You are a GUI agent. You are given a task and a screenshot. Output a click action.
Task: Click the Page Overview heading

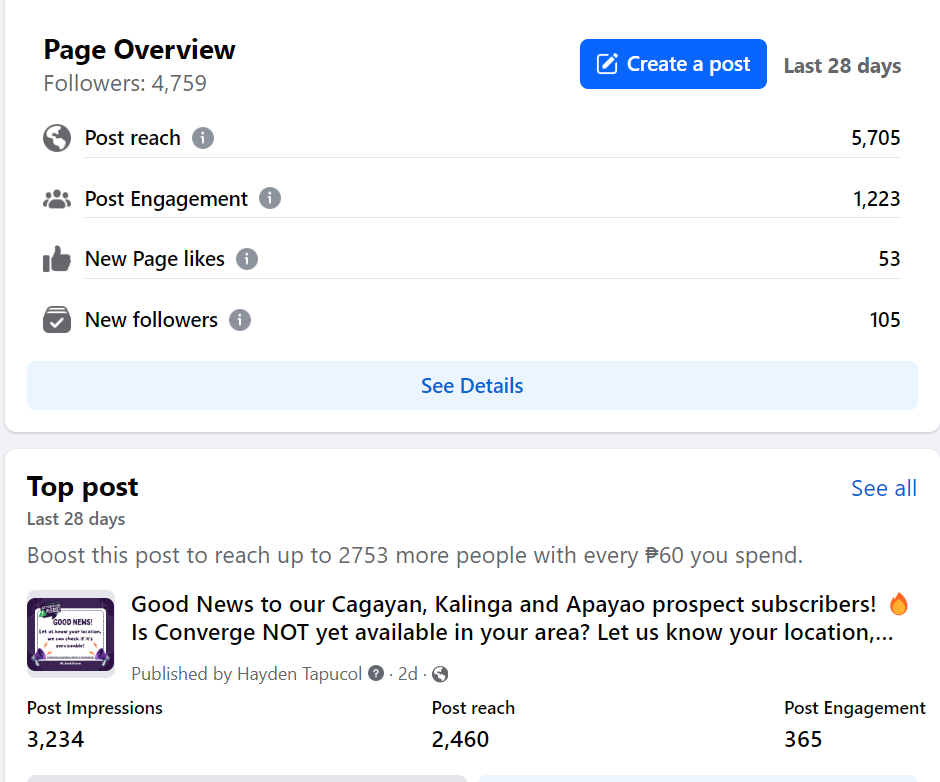pyautogui.click(x=139, y=50)
